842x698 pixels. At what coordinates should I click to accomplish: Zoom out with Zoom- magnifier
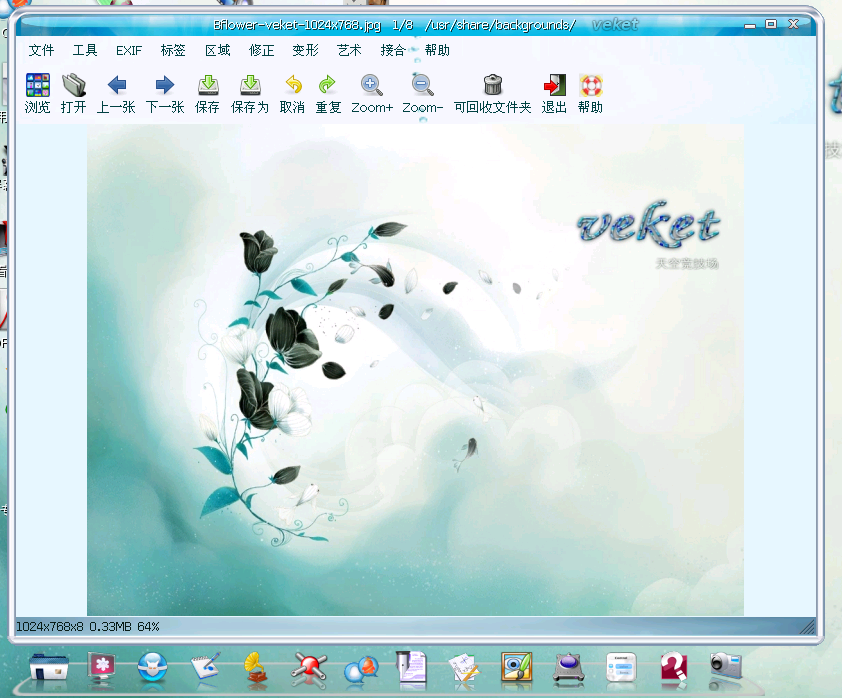[x=423, y=85]
